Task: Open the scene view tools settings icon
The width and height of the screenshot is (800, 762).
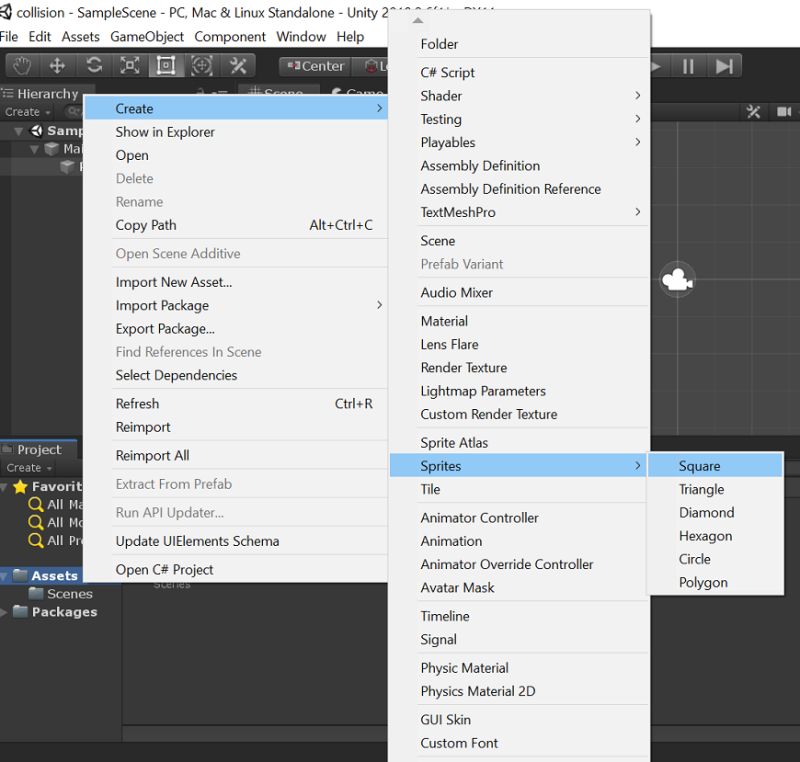Action: (754, 112)
